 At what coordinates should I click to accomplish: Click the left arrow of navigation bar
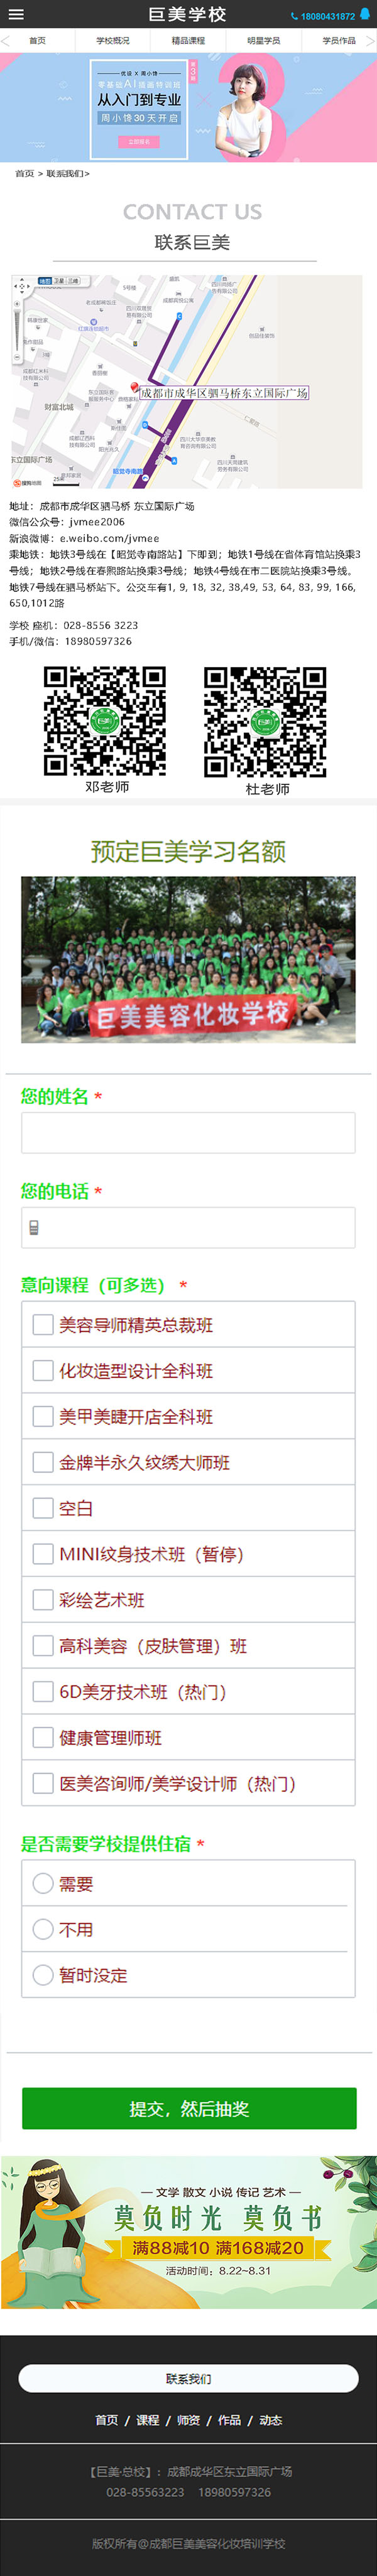coord(5,41)
